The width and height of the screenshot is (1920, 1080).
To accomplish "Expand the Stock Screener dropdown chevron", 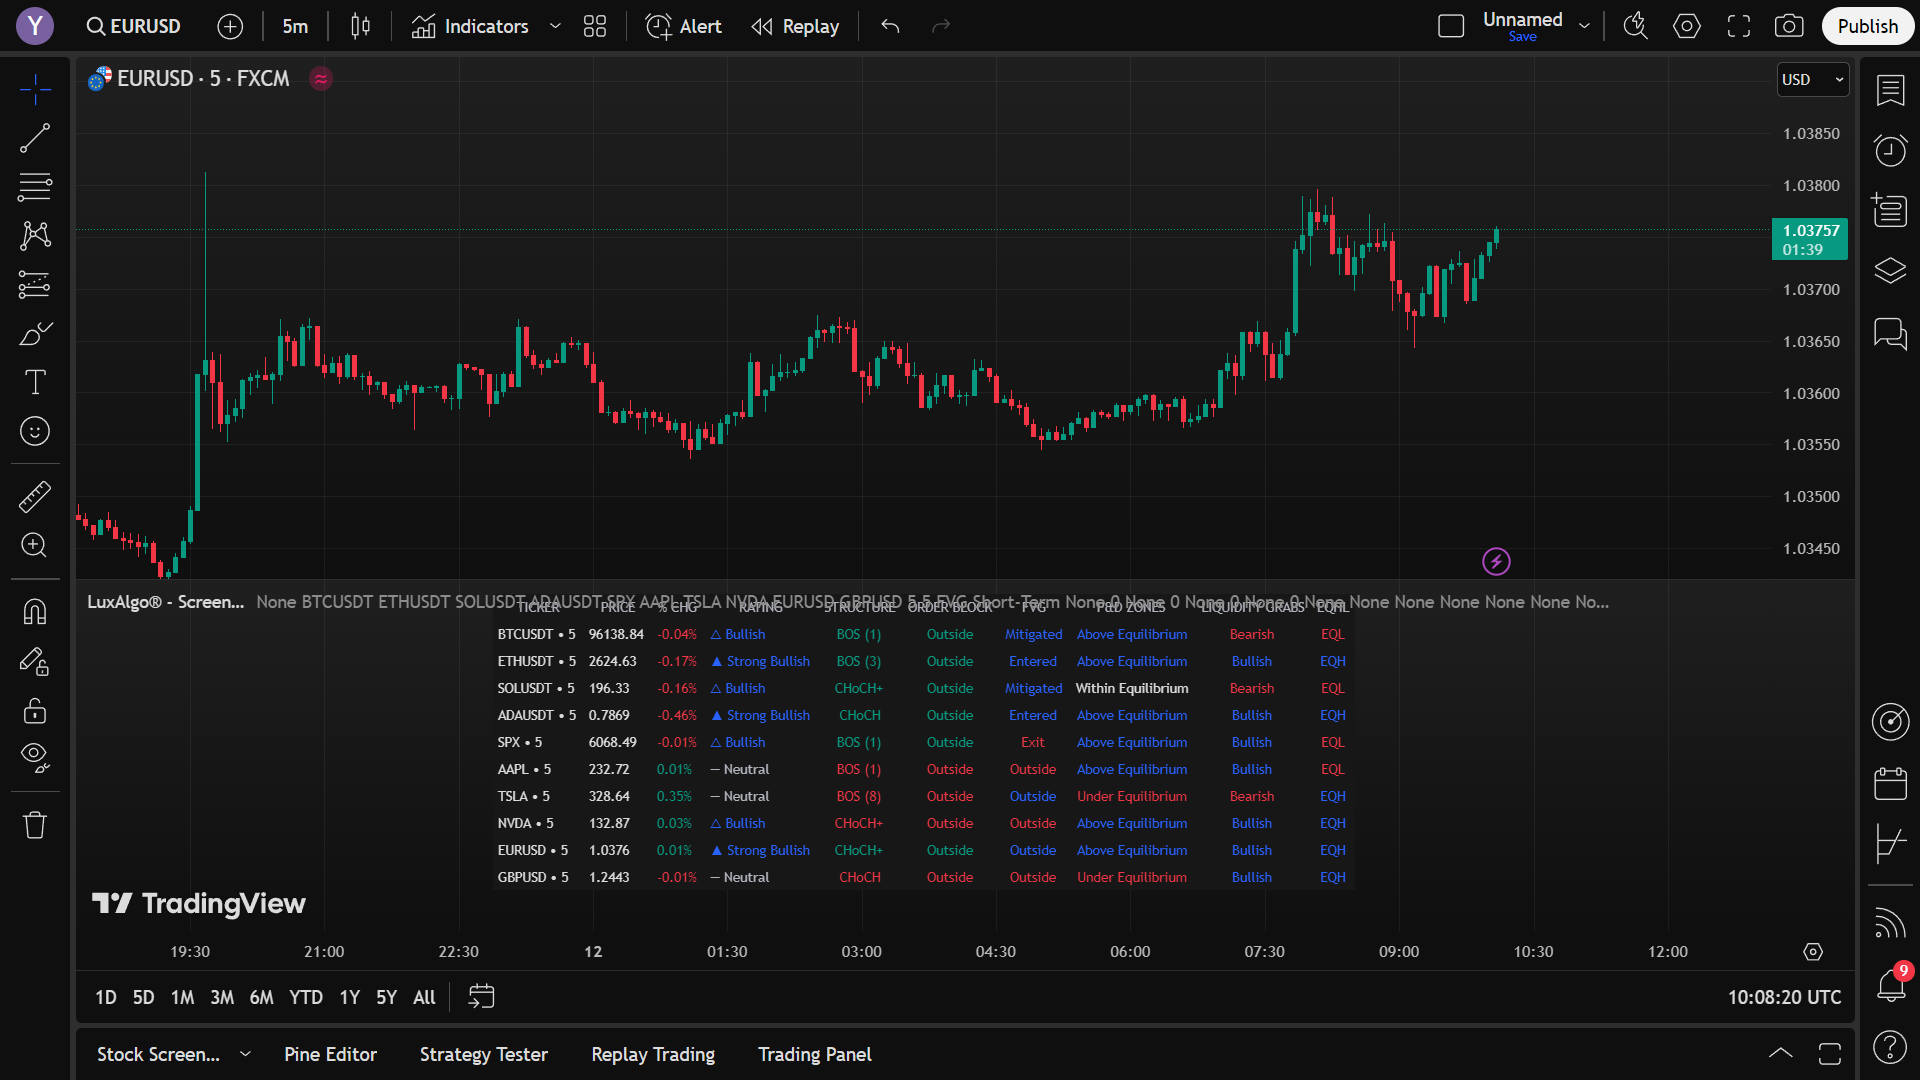I will (x=245, y=1054).
